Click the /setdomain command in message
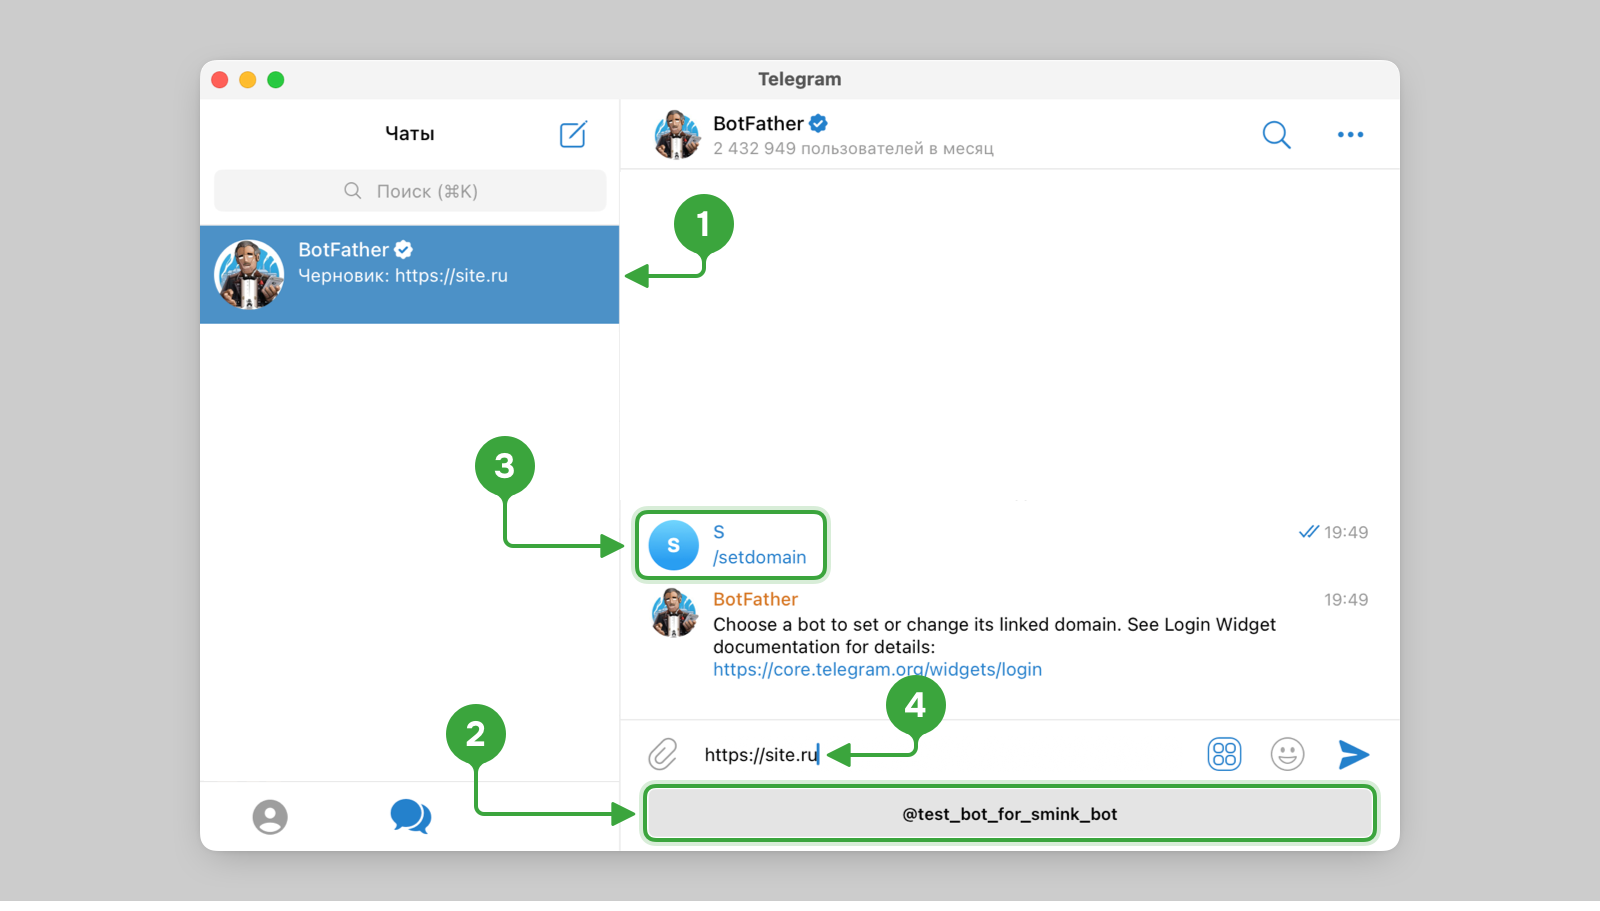Image resolution: width=1600 pixels, height=911 pixels. (759, 558)
